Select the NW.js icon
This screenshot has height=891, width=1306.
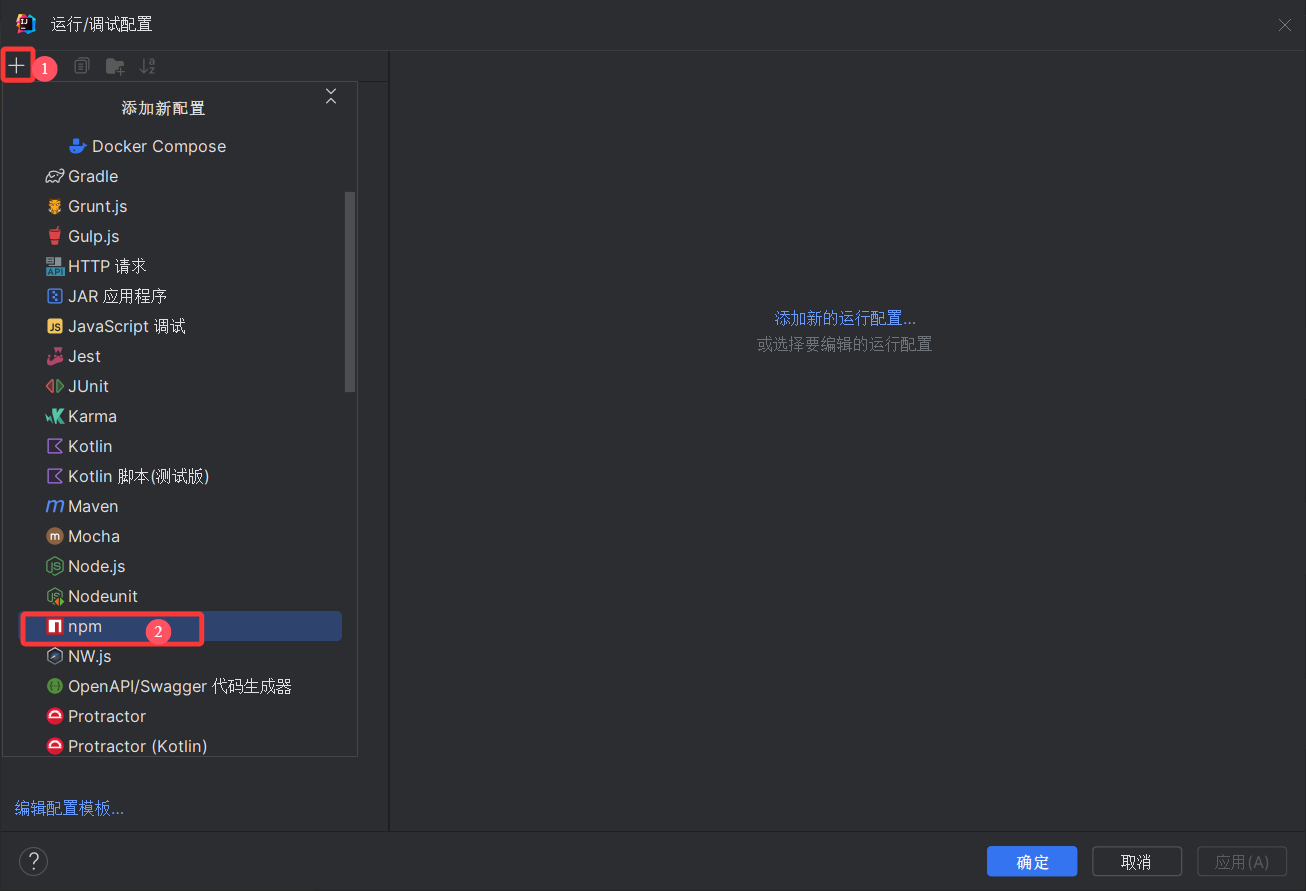(55, 656)
